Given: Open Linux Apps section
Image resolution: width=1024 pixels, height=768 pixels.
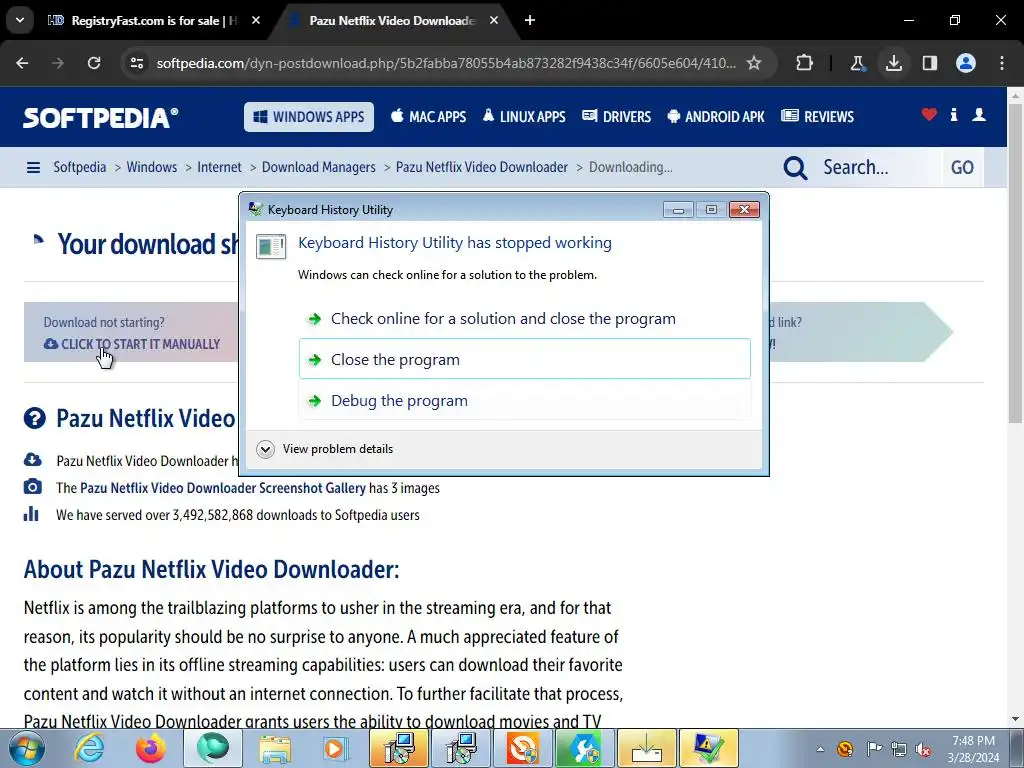Looking at the screenshot, I should pyautogui.click(x=524, y=117).
